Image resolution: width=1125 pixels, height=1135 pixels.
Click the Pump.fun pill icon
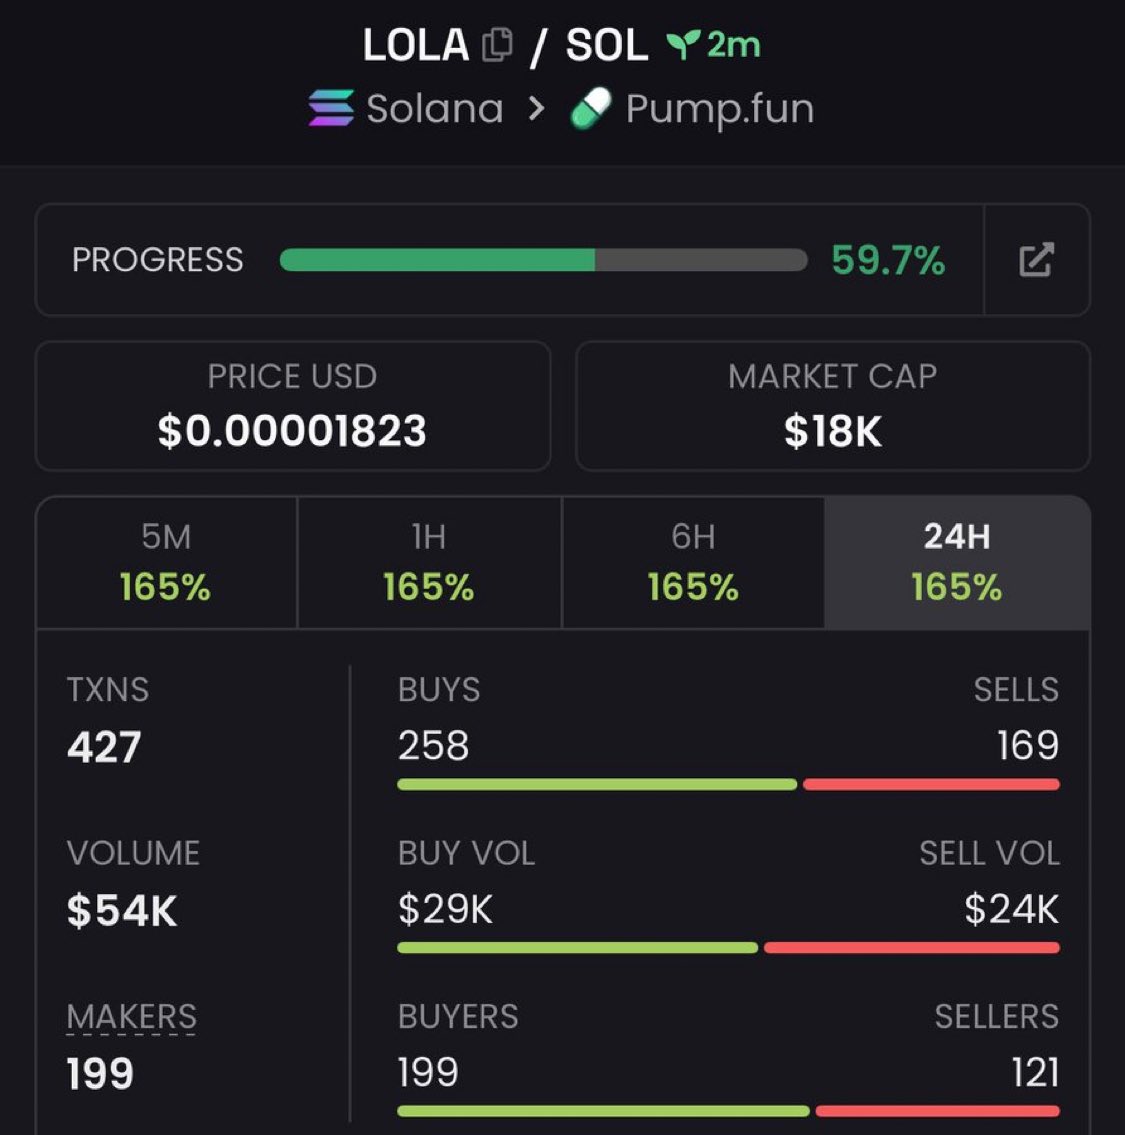(591, 108)
